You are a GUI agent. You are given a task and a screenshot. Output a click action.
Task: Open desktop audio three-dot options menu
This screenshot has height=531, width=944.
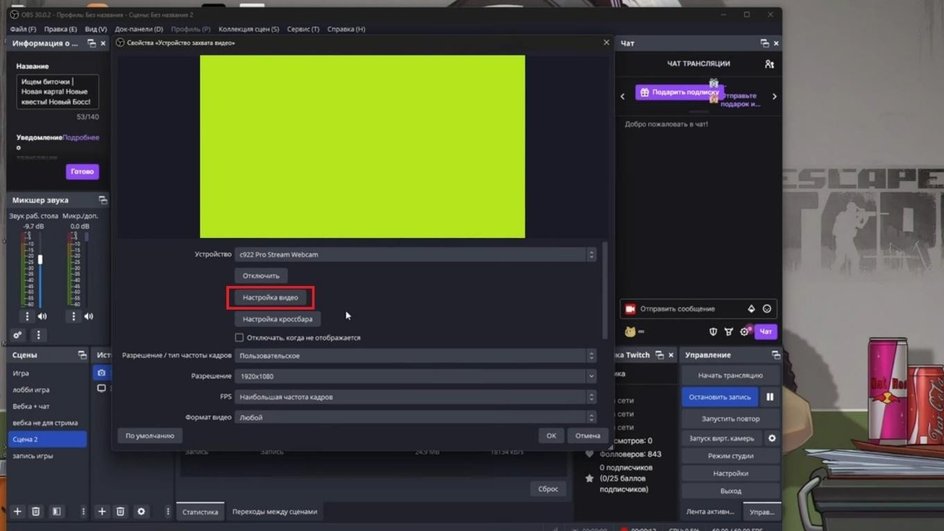[x=26, y=316]
